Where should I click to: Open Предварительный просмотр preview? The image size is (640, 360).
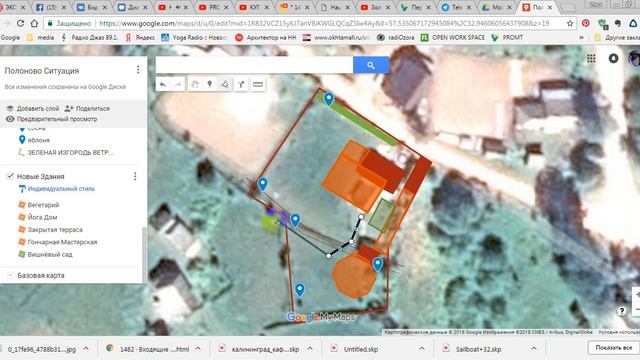(x=52, y=119)
